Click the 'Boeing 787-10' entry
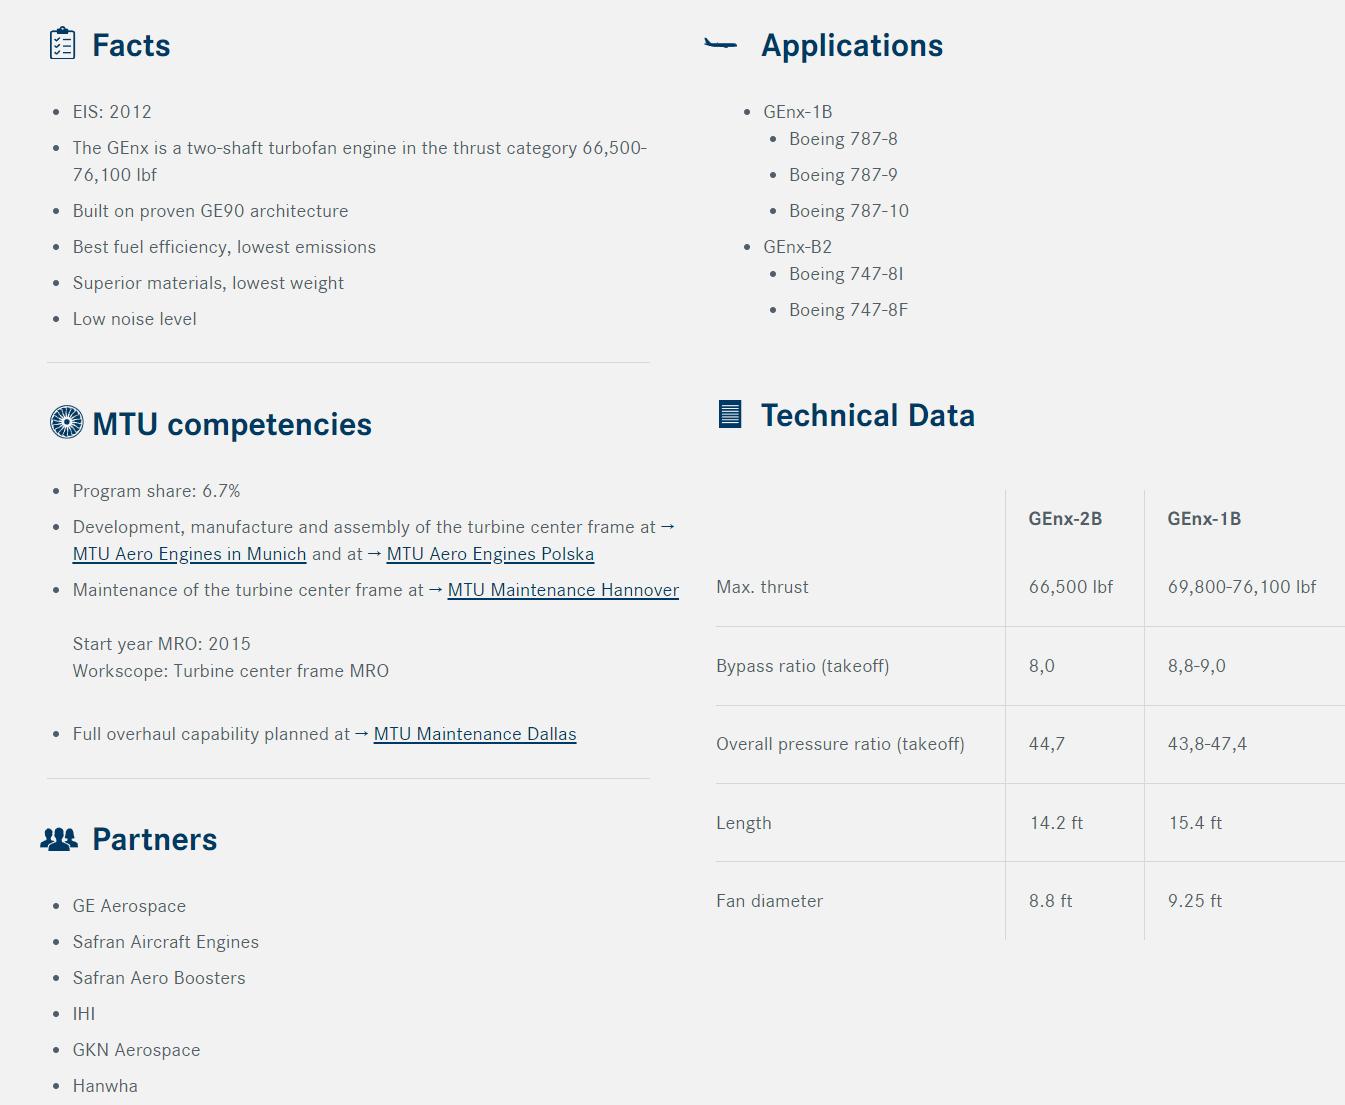1345x1105 pixels. (x=849, y=211)
